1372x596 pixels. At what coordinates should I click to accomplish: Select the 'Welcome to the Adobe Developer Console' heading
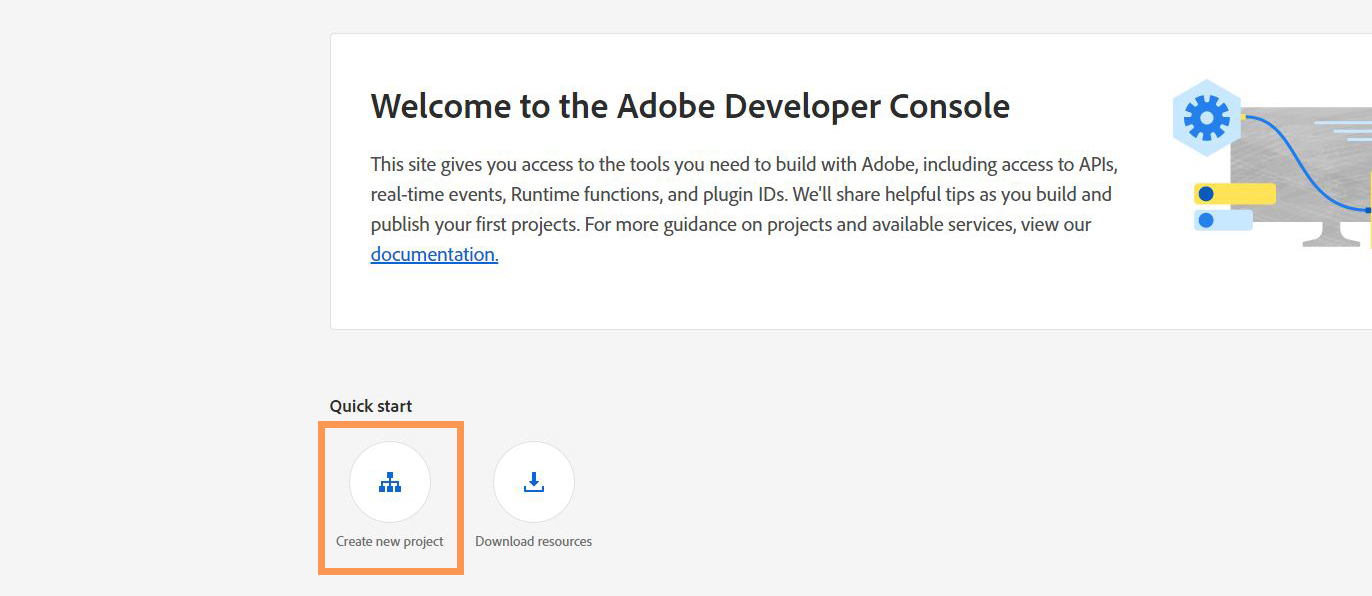pos(690,106)
